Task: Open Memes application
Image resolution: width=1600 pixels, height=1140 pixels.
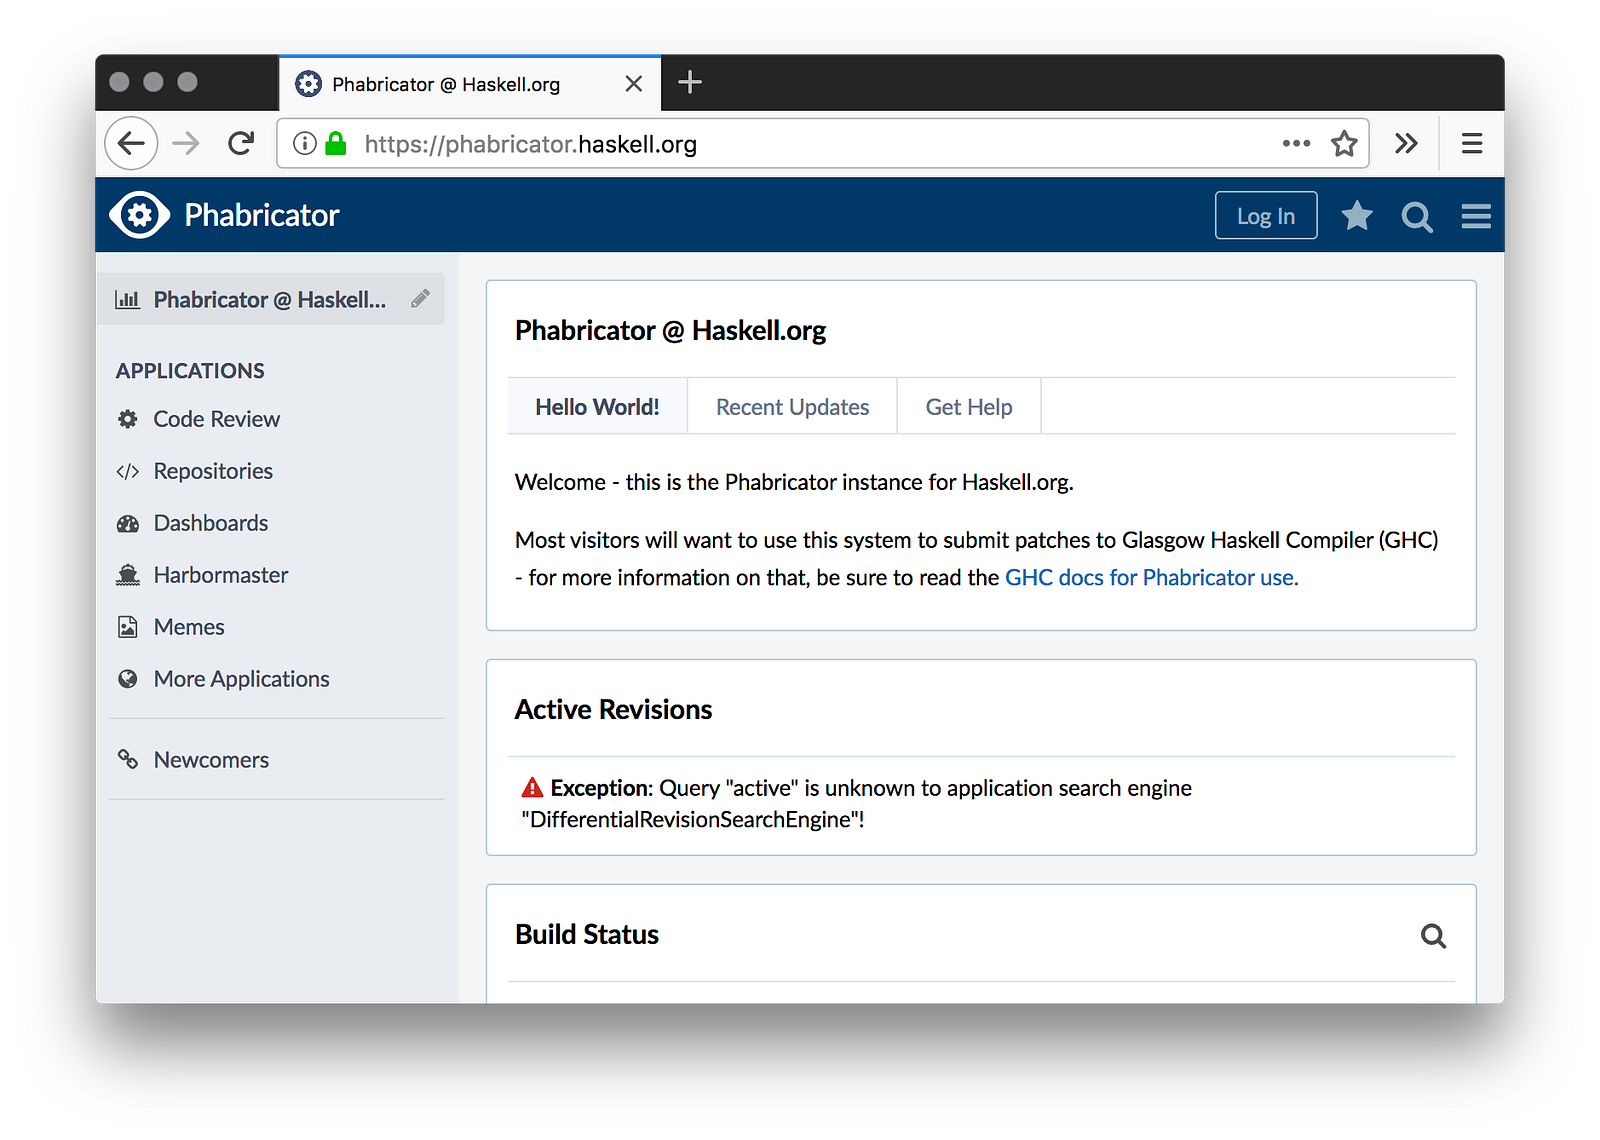Action: point(189,627)
